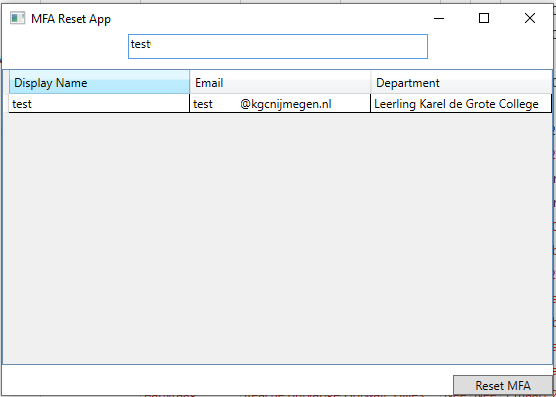
Task: Focus the search box containing 'test'
Action: pos(278,46)
